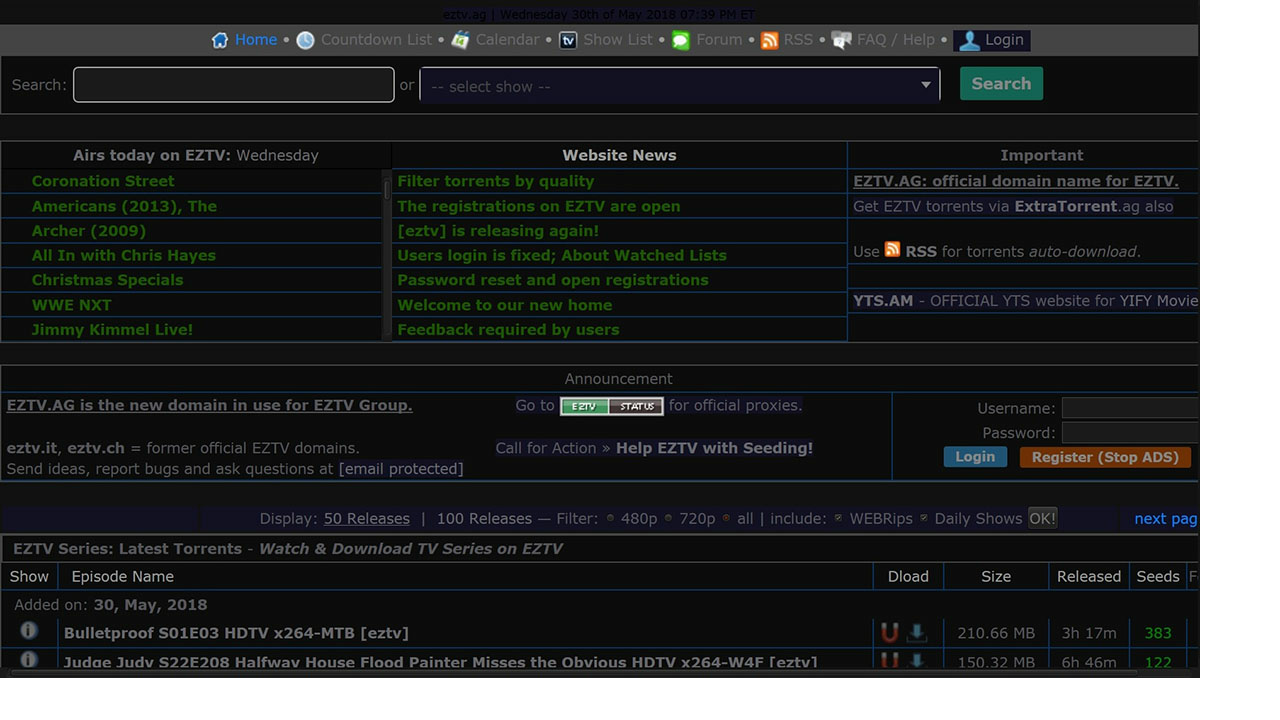
Task: Go to next page link
Action: click(1166, 518)
